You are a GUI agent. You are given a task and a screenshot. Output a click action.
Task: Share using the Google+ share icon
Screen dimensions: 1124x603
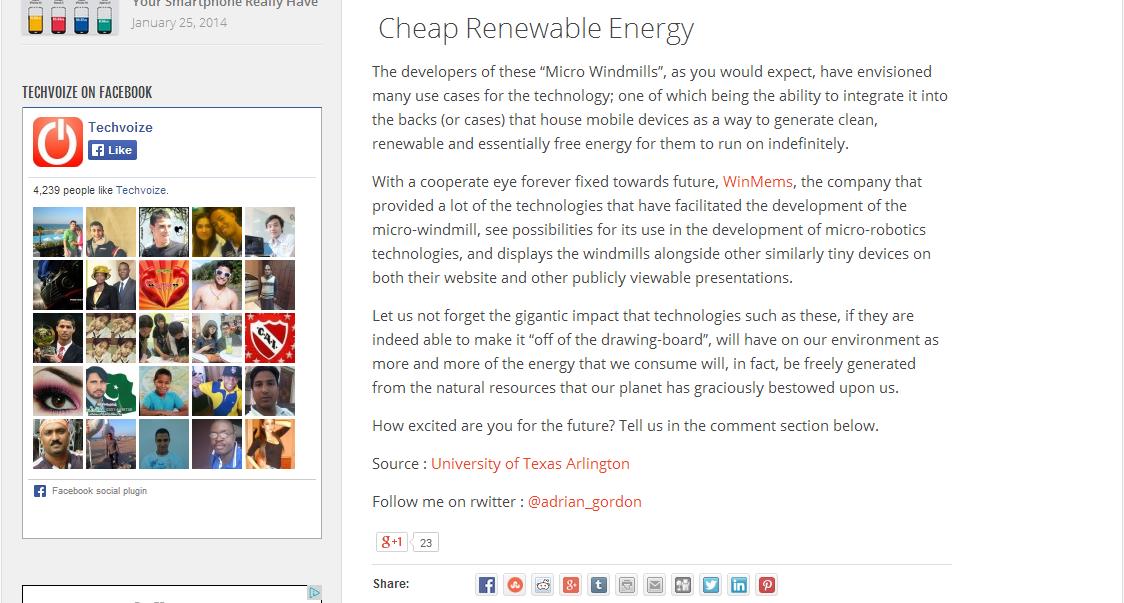coord(571,585)
